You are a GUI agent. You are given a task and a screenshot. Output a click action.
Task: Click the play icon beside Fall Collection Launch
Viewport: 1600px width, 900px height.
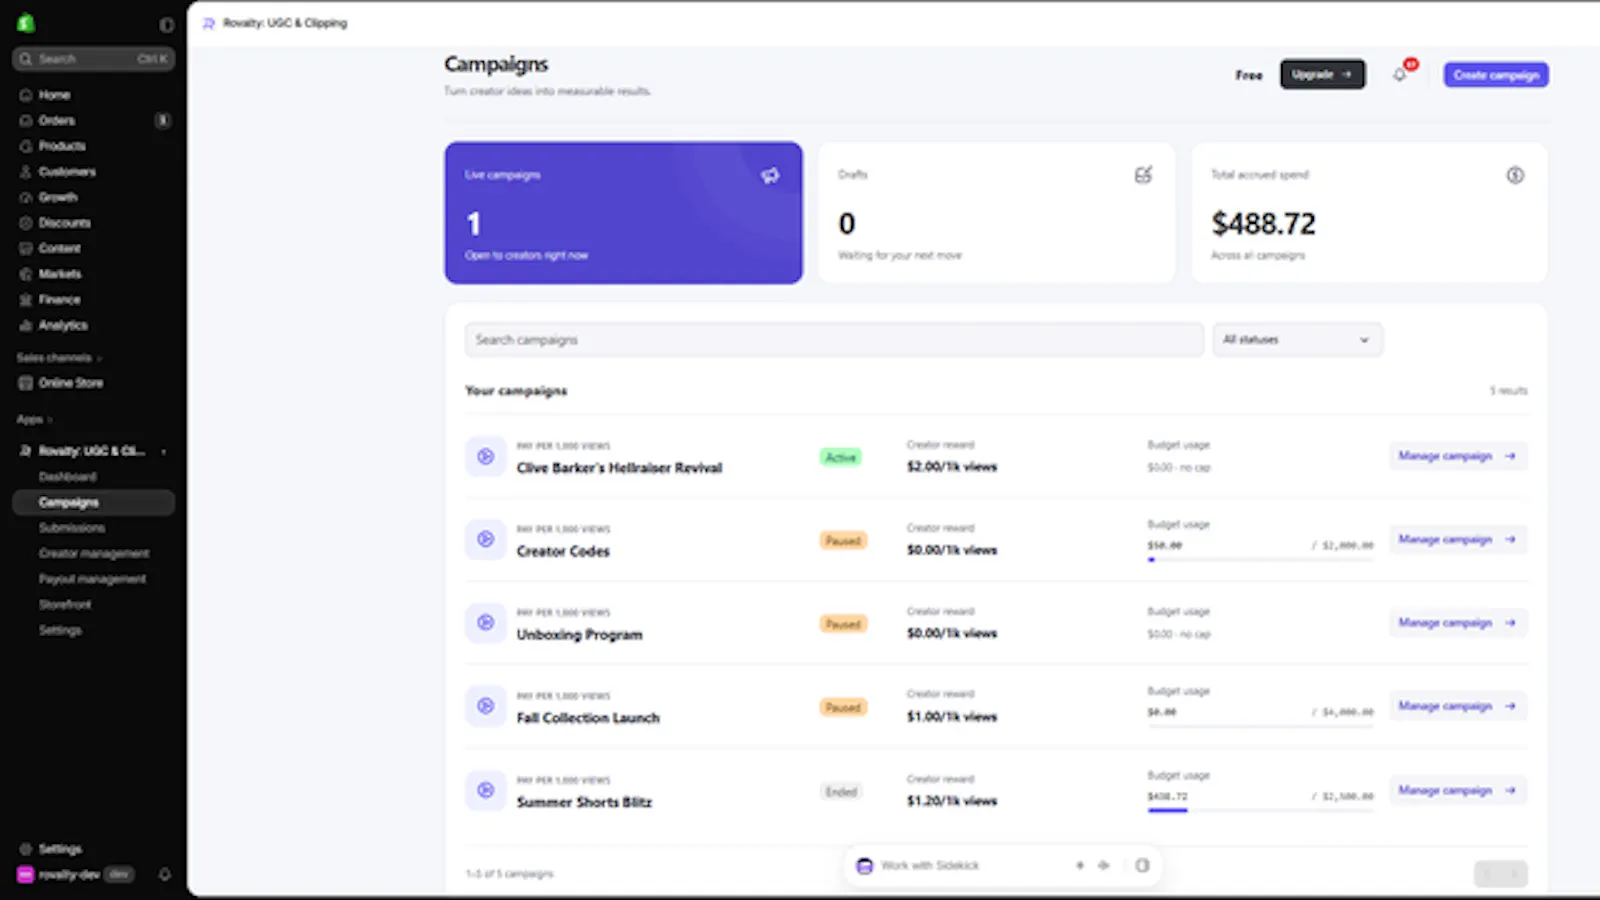pyautogui.click(x=485, y=706)
